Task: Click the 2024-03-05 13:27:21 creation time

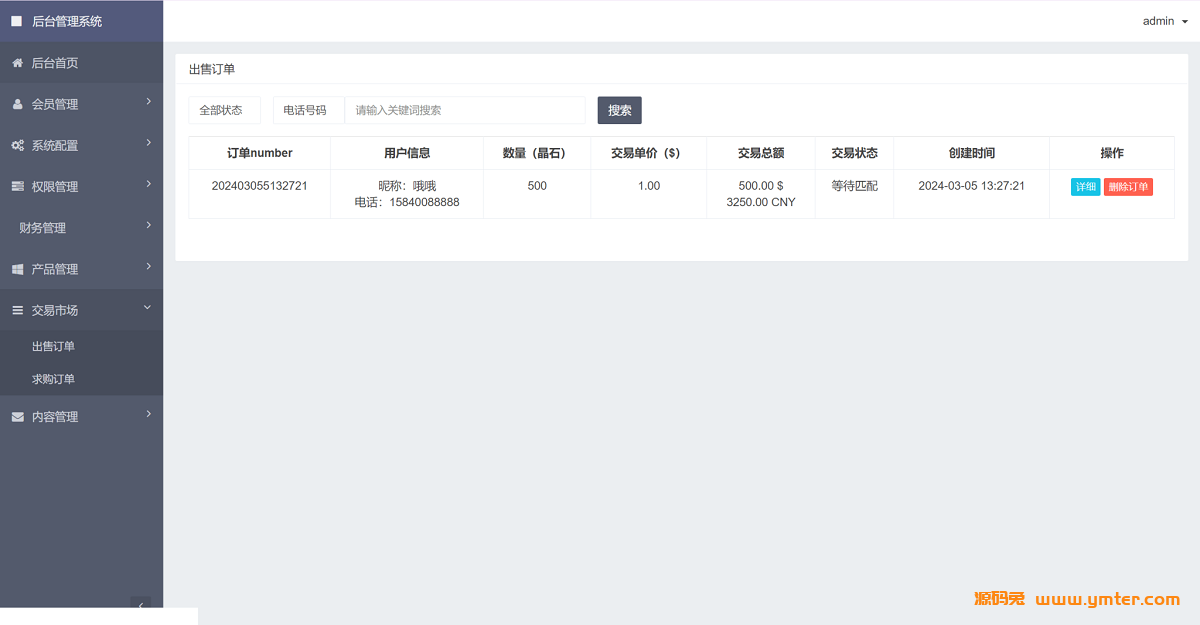Action: click(972, 186)
